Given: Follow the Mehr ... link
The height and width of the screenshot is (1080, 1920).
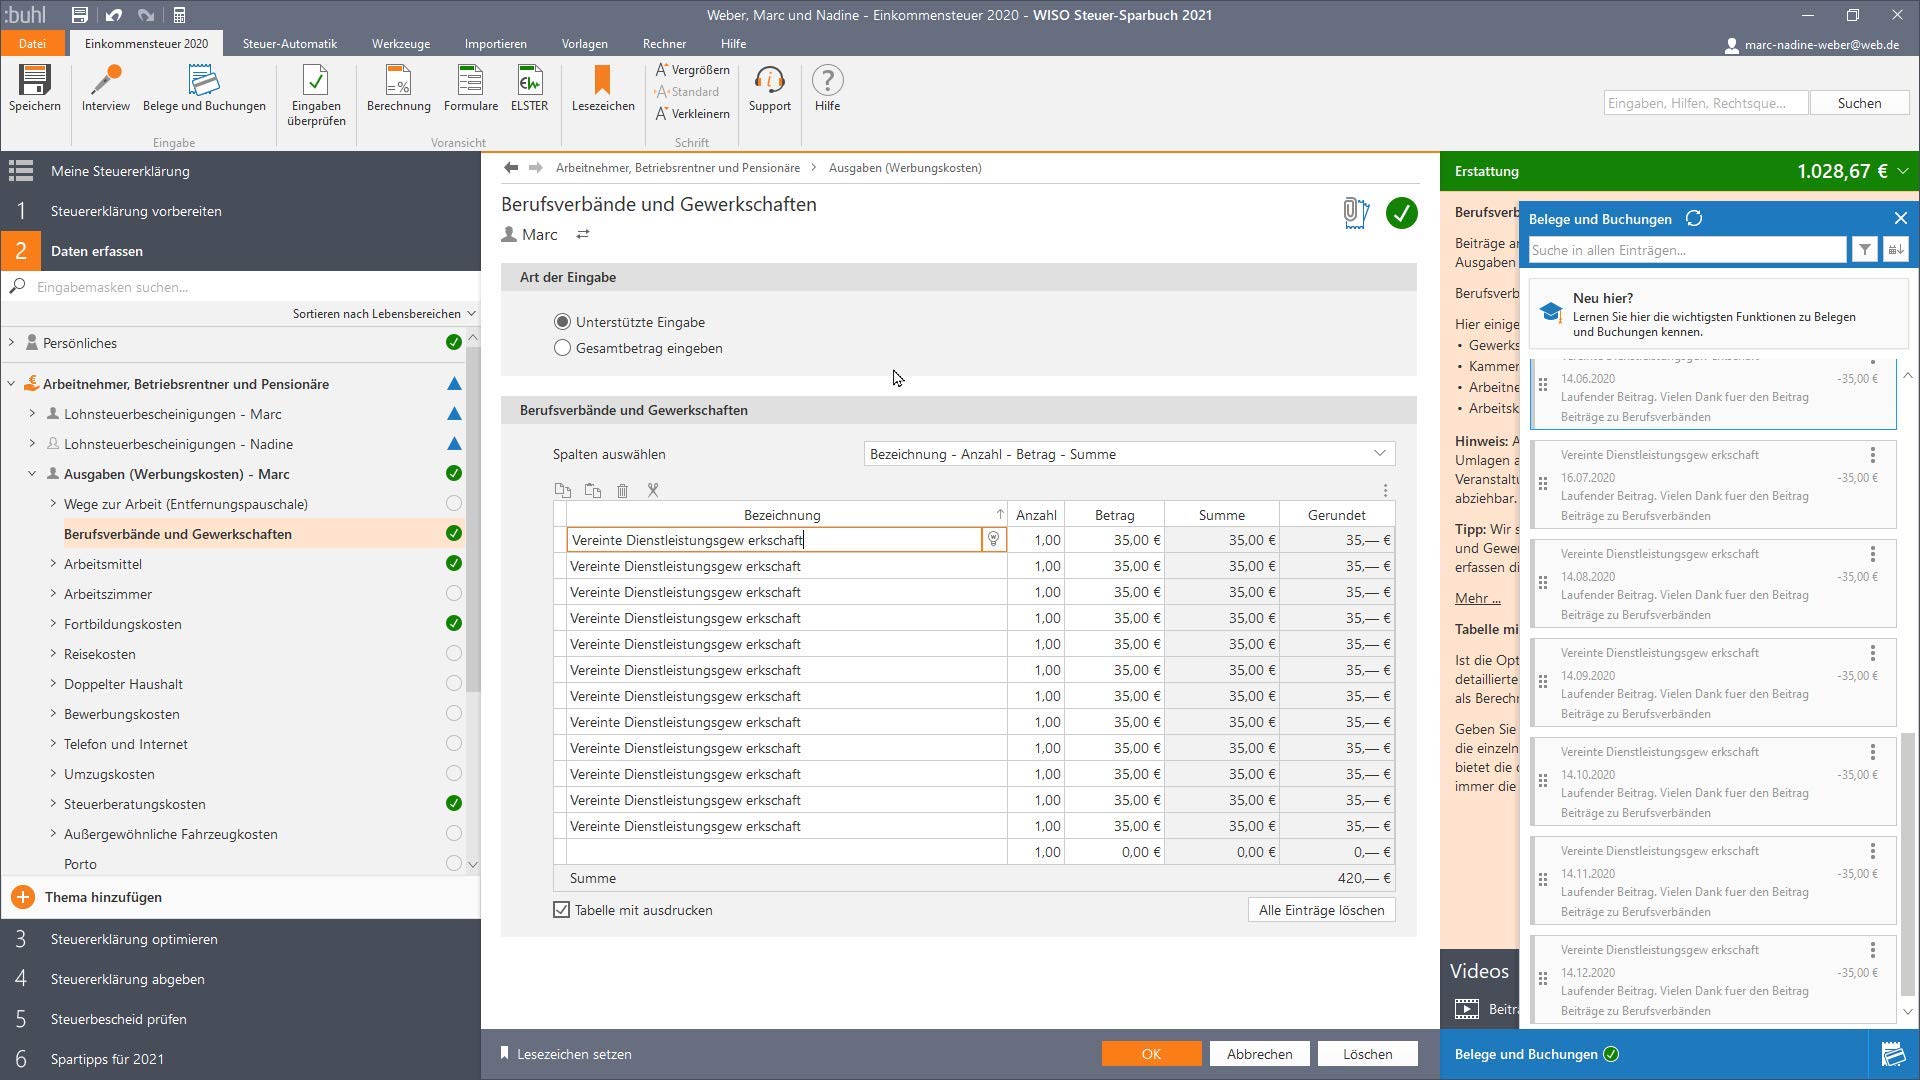Looking at the screenshot, I should pyautogui.click(x=1477, y=598).
